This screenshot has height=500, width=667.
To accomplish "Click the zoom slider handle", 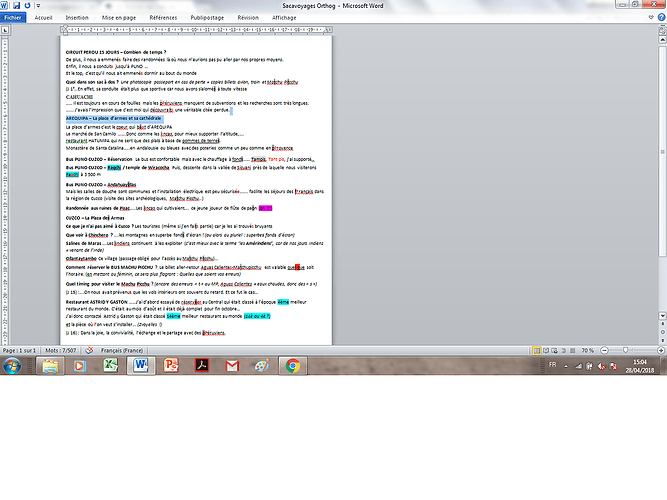I will 625,350.
